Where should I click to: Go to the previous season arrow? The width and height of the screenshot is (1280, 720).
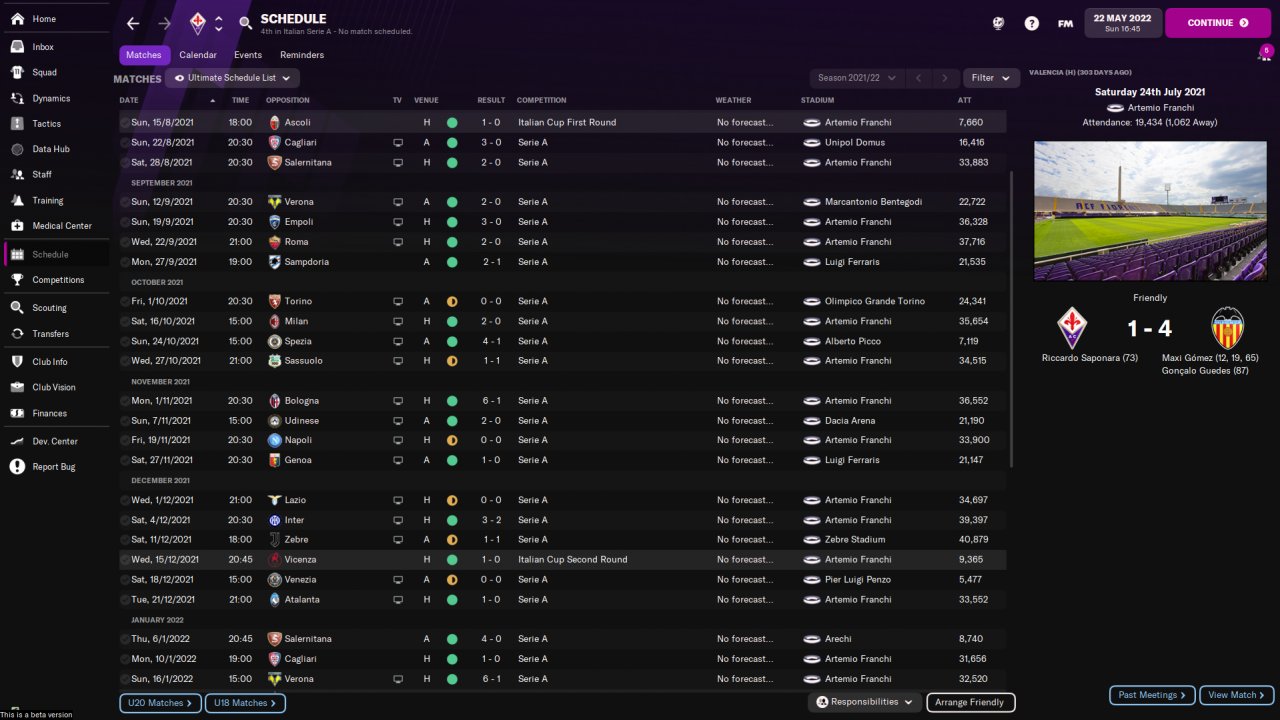point(917,78)
